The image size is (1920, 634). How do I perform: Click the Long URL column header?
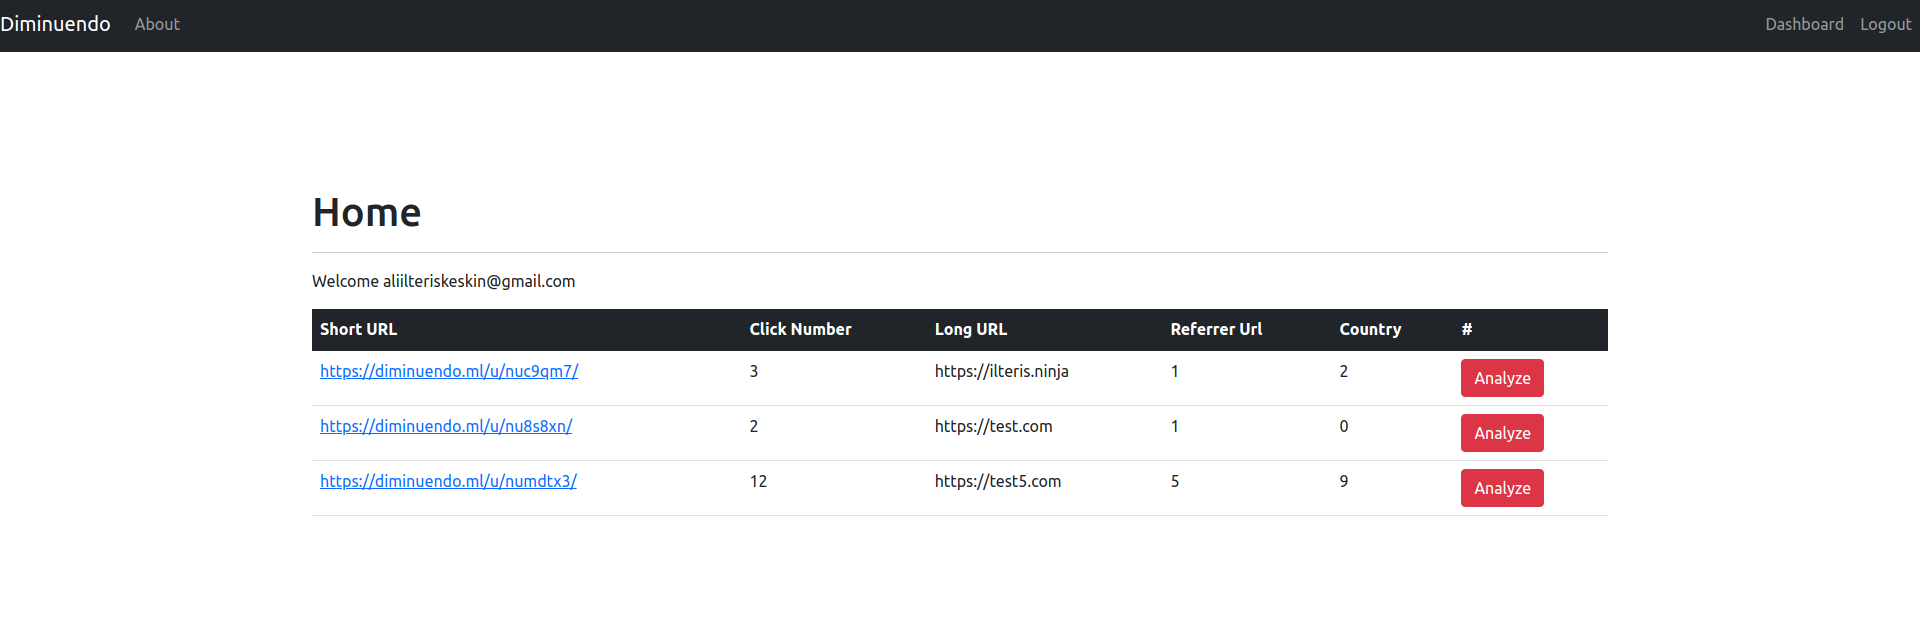point(970,329)
